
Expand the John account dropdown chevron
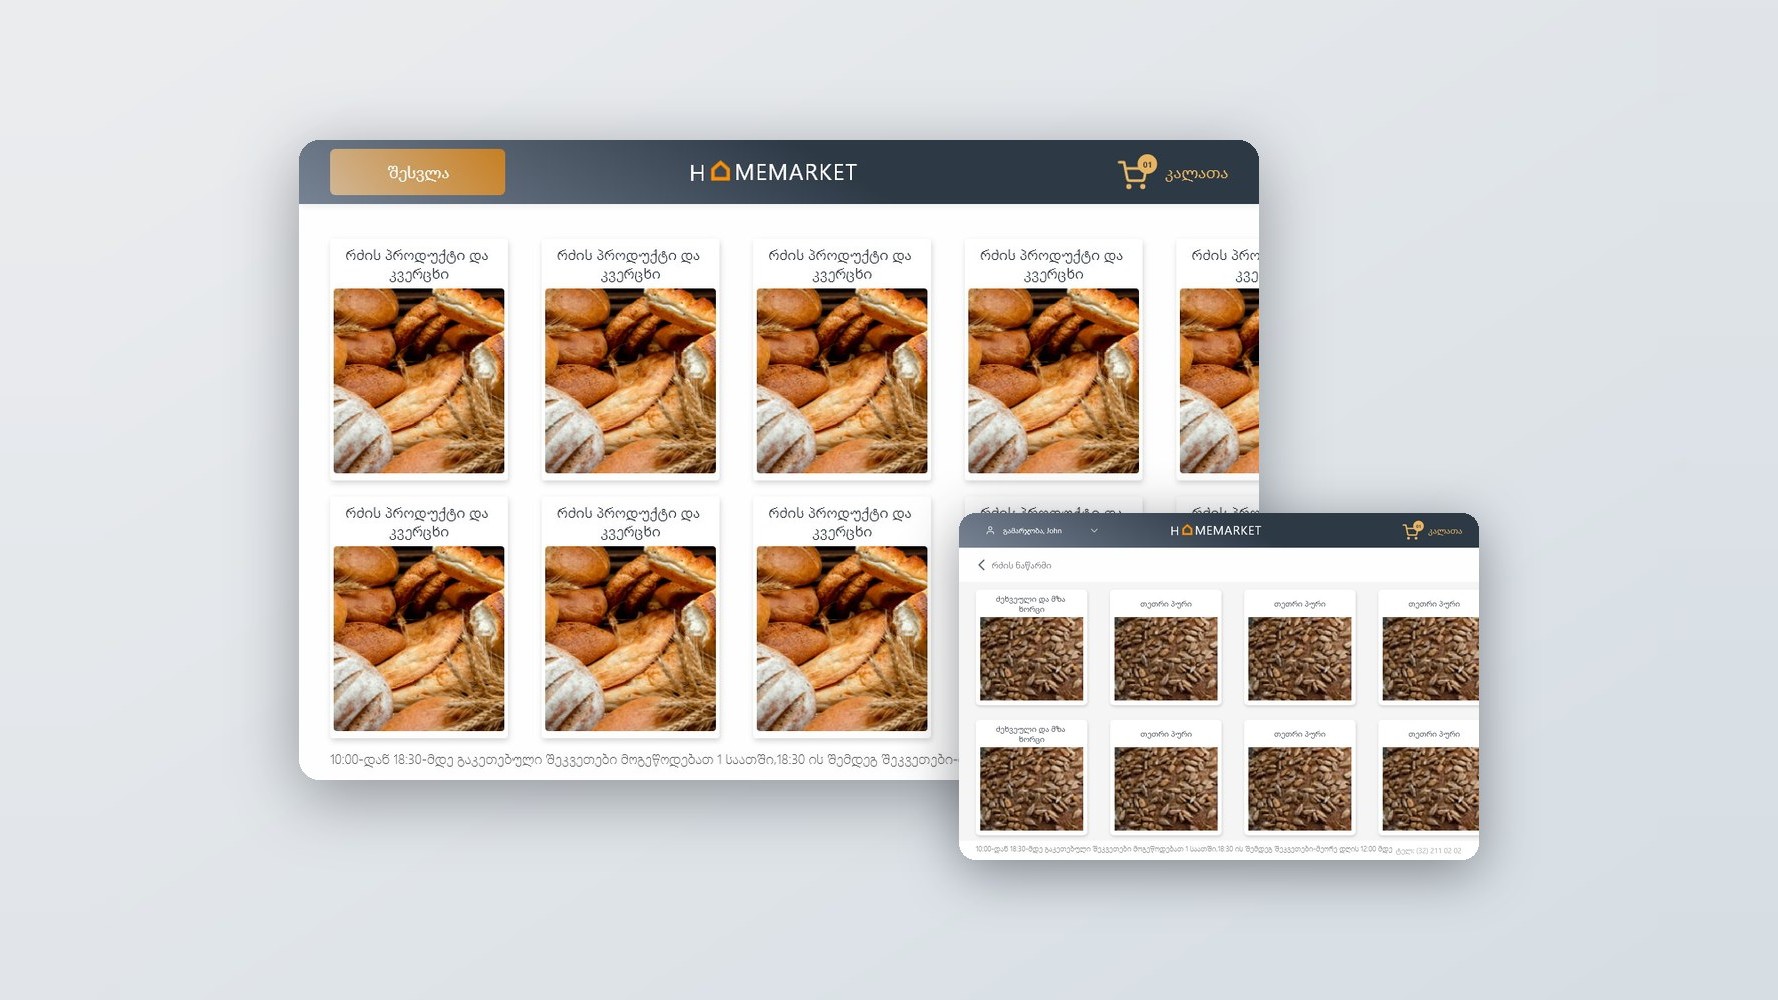[1094, 531]
